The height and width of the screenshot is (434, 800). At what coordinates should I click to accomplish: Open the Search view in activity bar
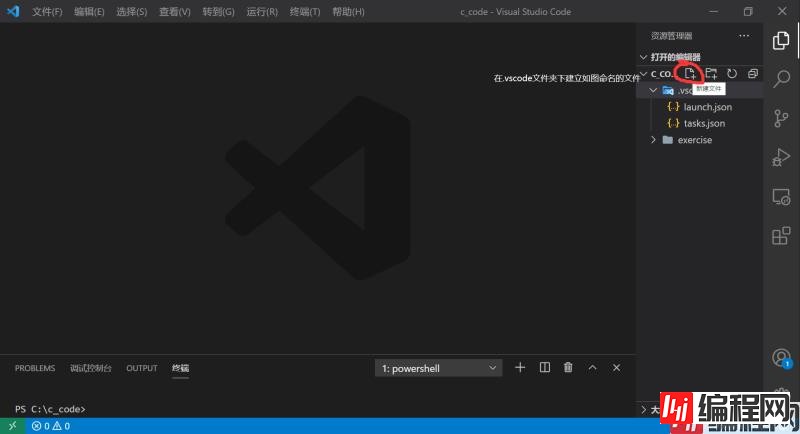click(x=781, y=79)
